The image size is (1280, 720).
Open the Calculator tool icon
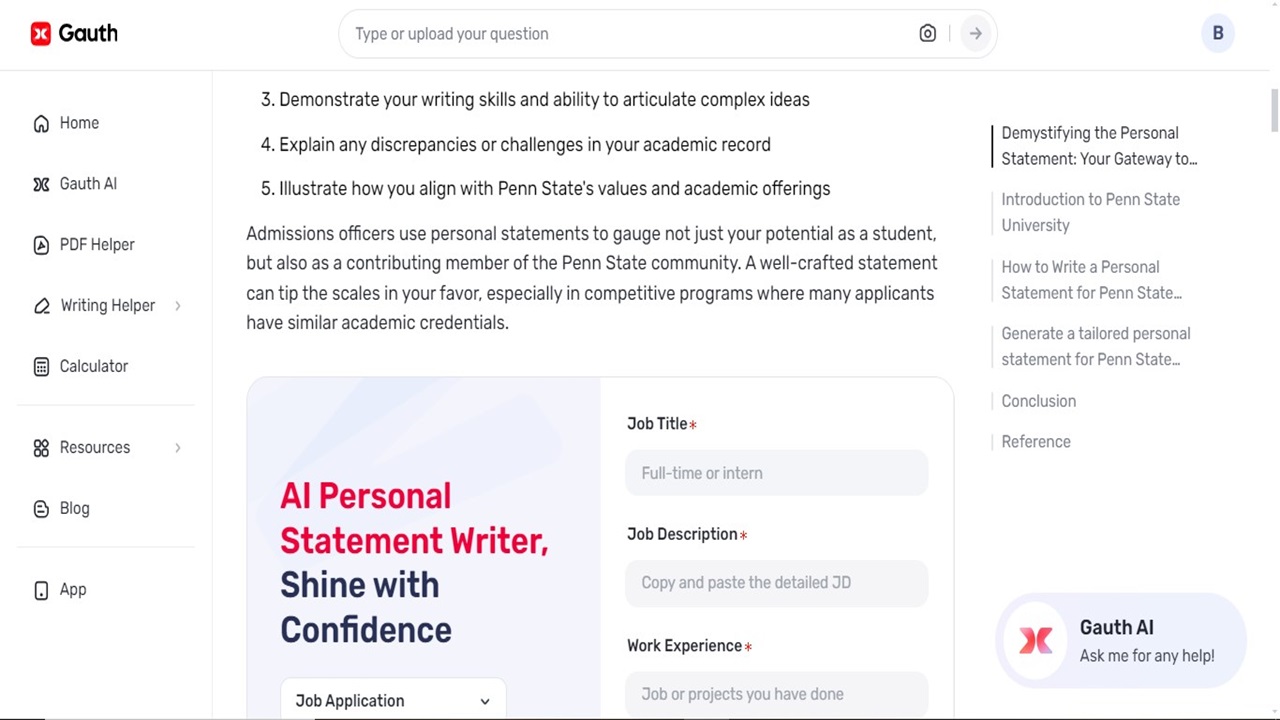point(41,366)
